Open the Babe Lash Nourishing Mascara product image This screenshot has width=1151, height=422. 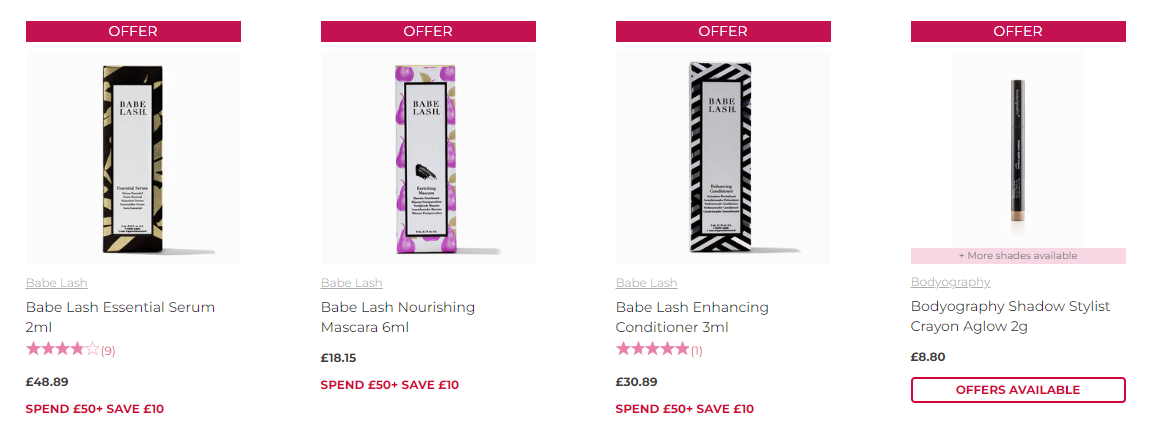coord(428,157)
